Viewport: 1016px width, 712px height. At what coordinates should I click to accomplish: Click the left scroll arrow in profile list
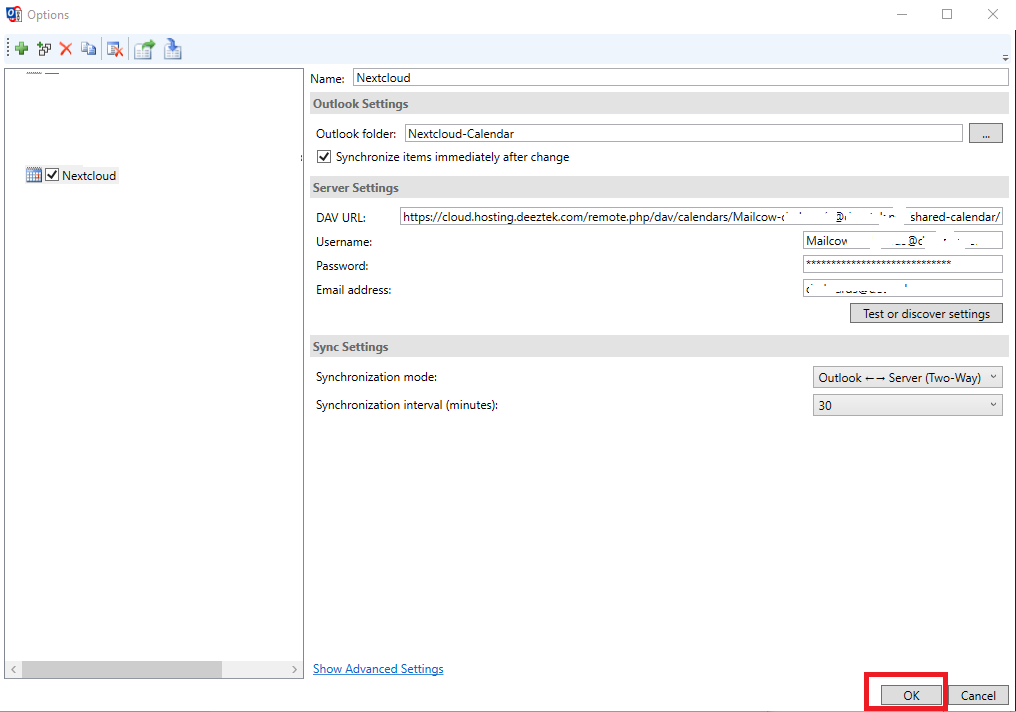(14, 669)
